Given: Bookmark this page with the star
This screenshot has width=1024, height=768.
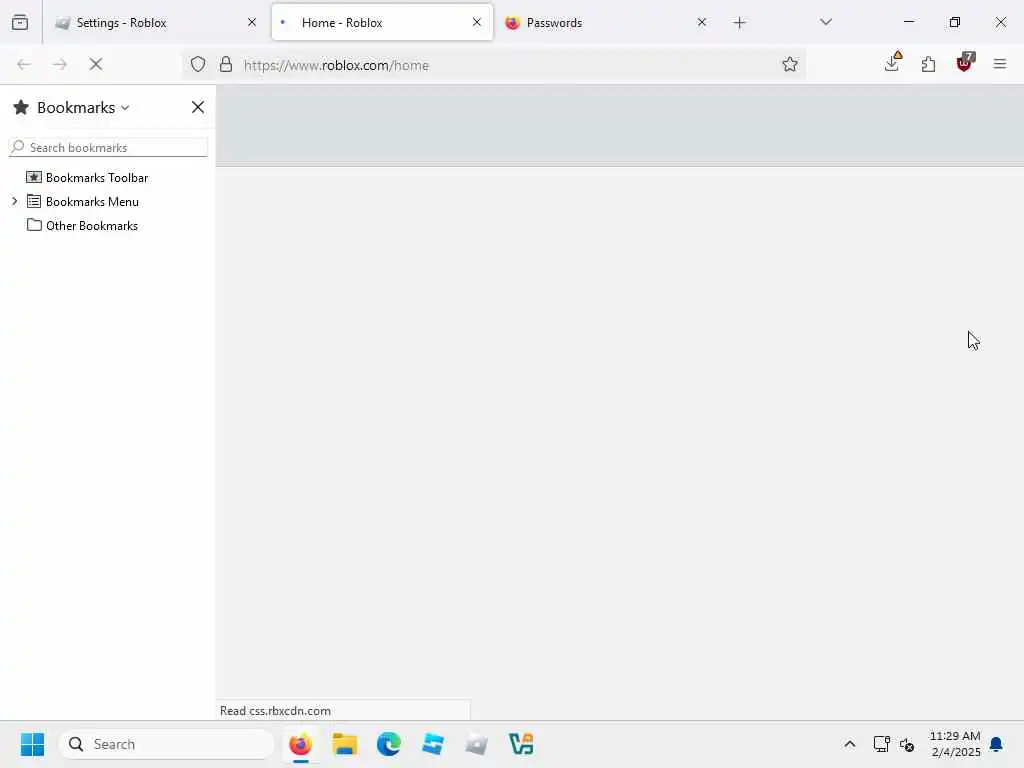Looking at the screenshot, I should point(790,64).
